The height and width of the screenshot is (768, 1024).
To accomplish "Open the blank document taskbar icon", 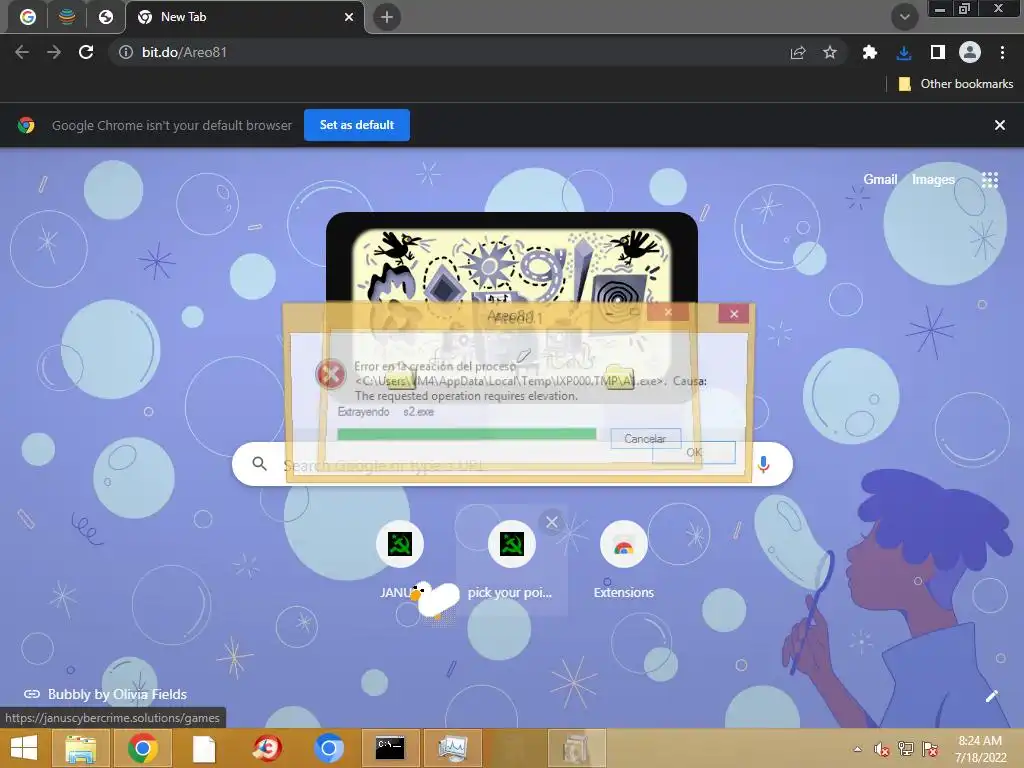I will pos(204,748).
